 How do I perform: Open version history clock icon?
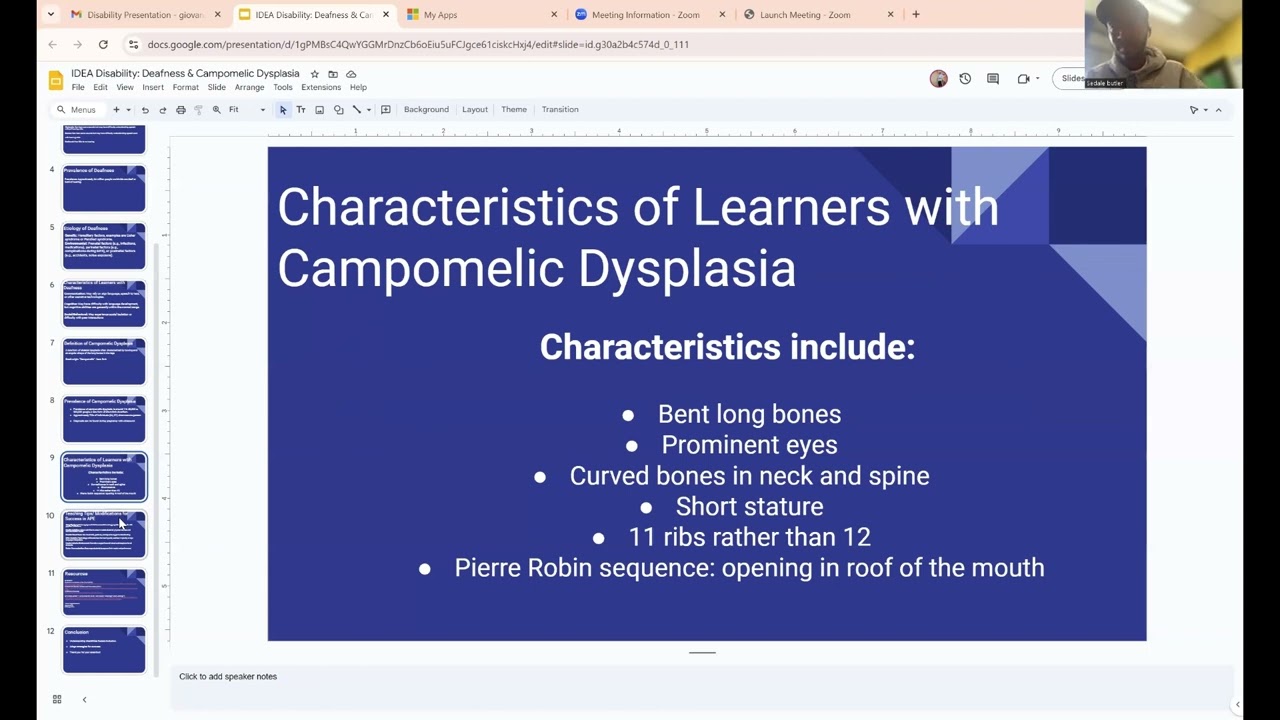click(x=965, y=79)
